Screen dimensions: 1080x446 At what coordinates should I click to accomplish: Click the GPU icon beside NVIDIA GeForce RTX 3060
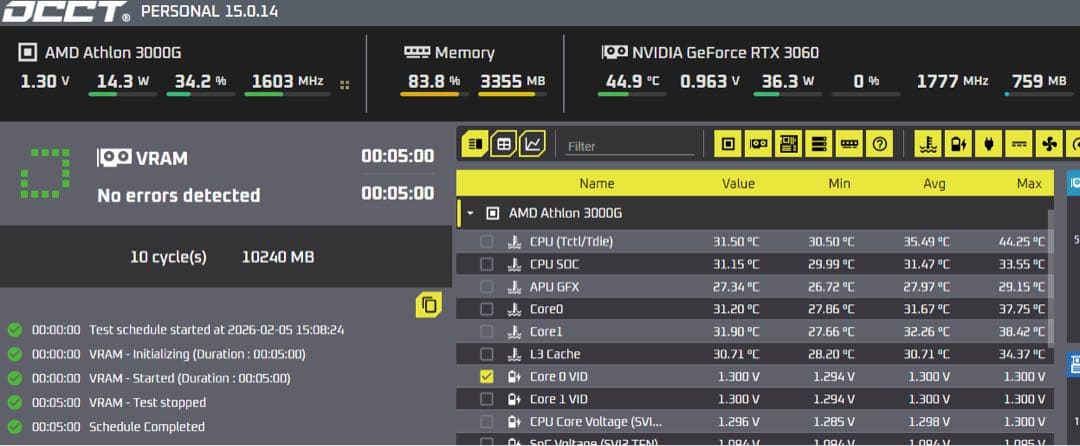[614, 52]
